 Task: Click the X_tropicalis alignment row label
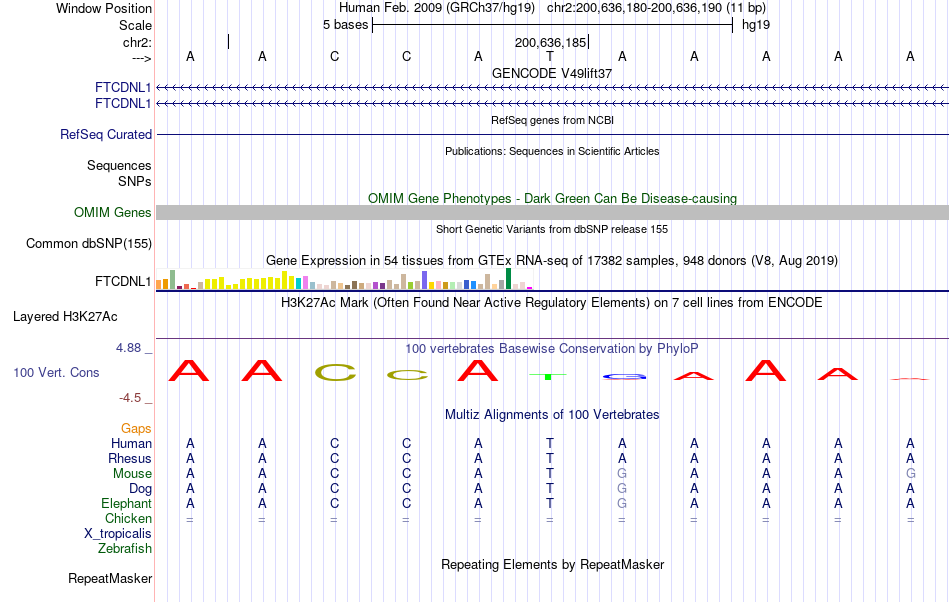118,534
